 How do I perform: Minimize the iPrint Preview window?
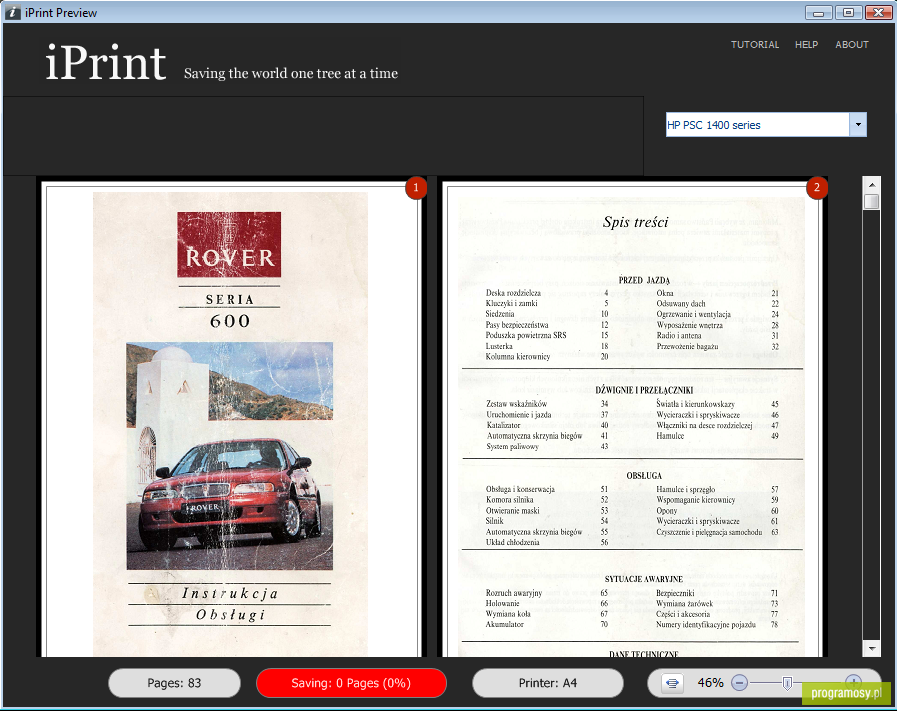click(819, 12)
